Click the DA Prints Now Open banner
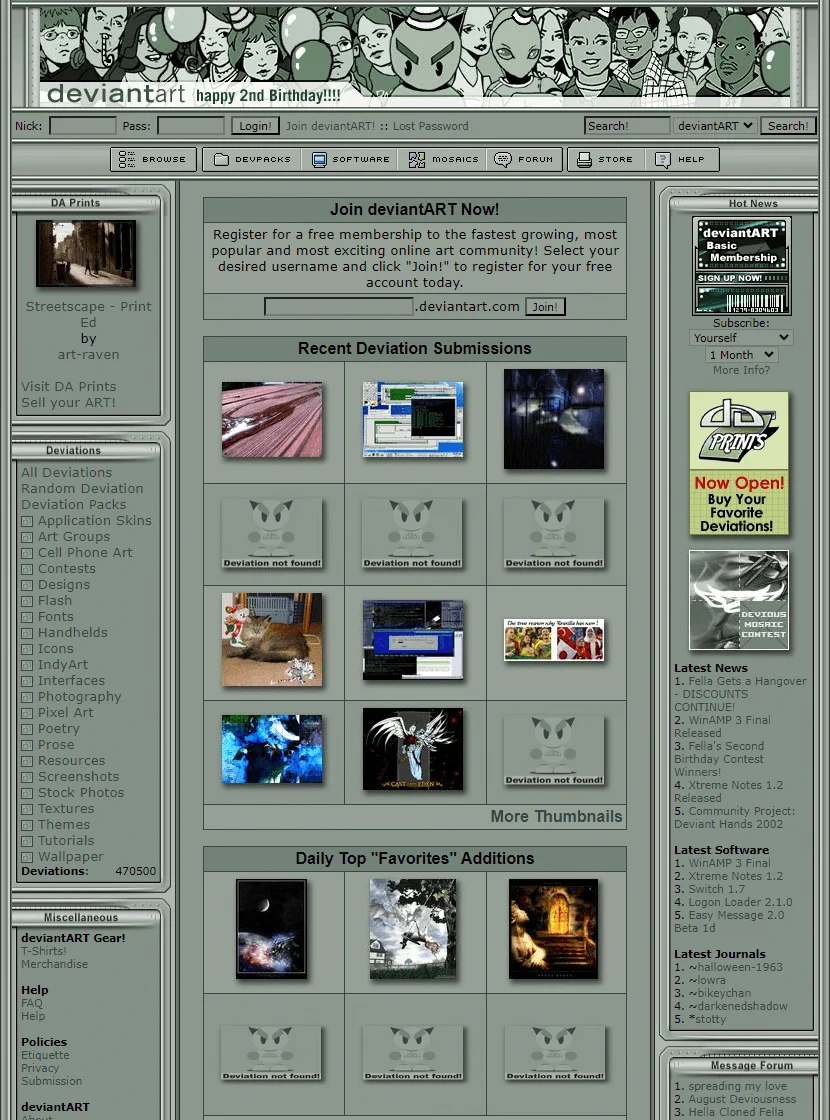830x1120 pixels. (x=739, y=463)
